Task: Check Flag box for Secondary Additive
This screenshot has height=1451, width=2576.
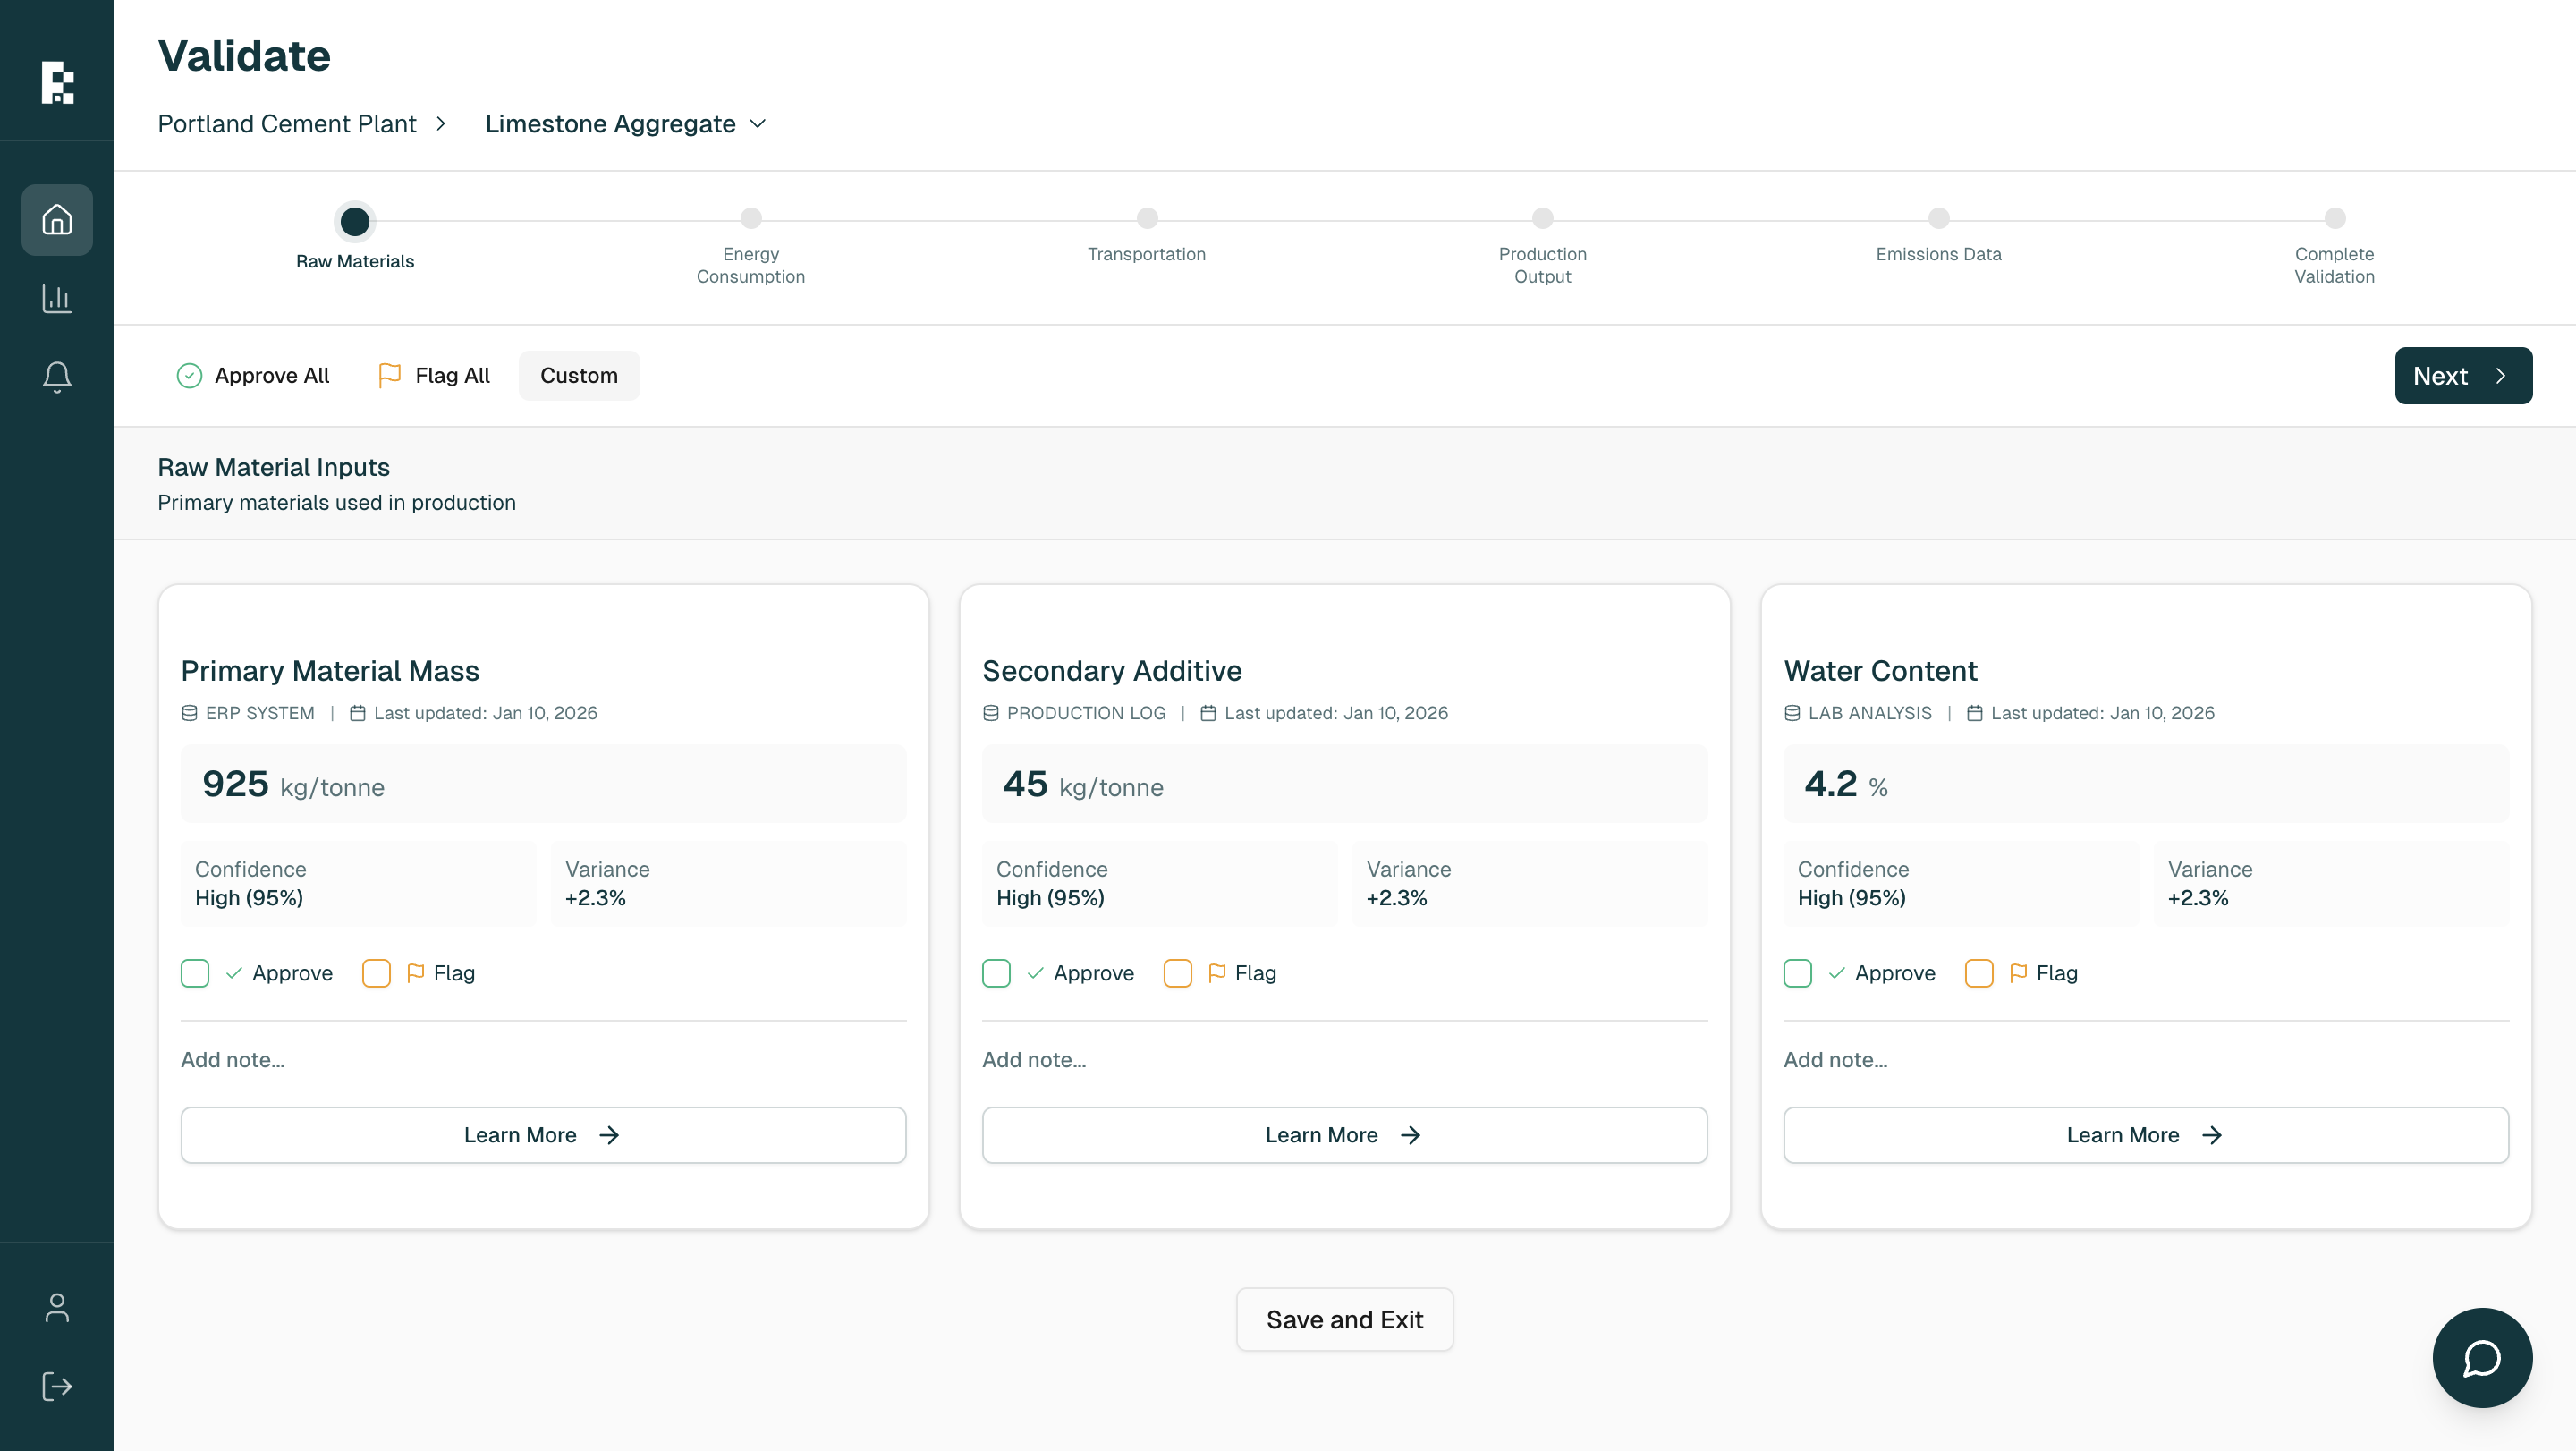Action: point(1177,973)
